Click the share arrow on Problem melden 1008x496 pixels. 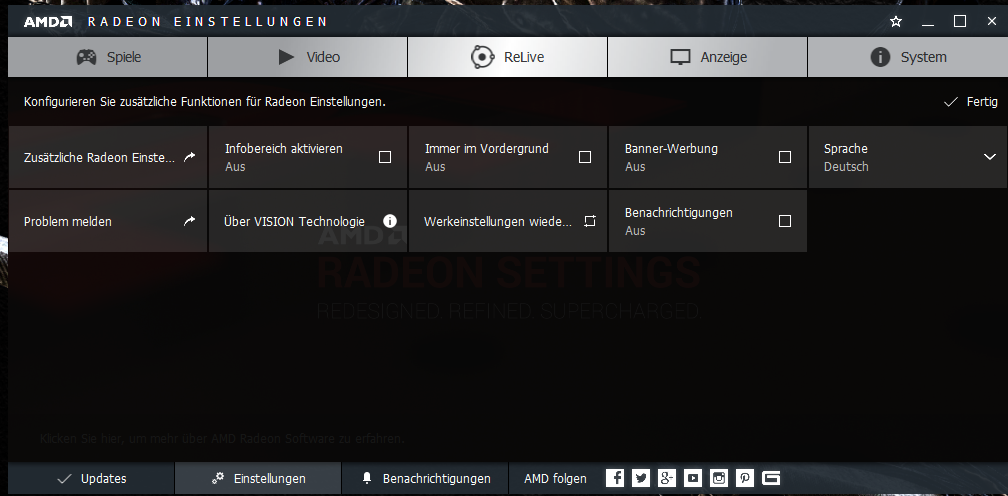pyautogui.click(x=190, y=221)
